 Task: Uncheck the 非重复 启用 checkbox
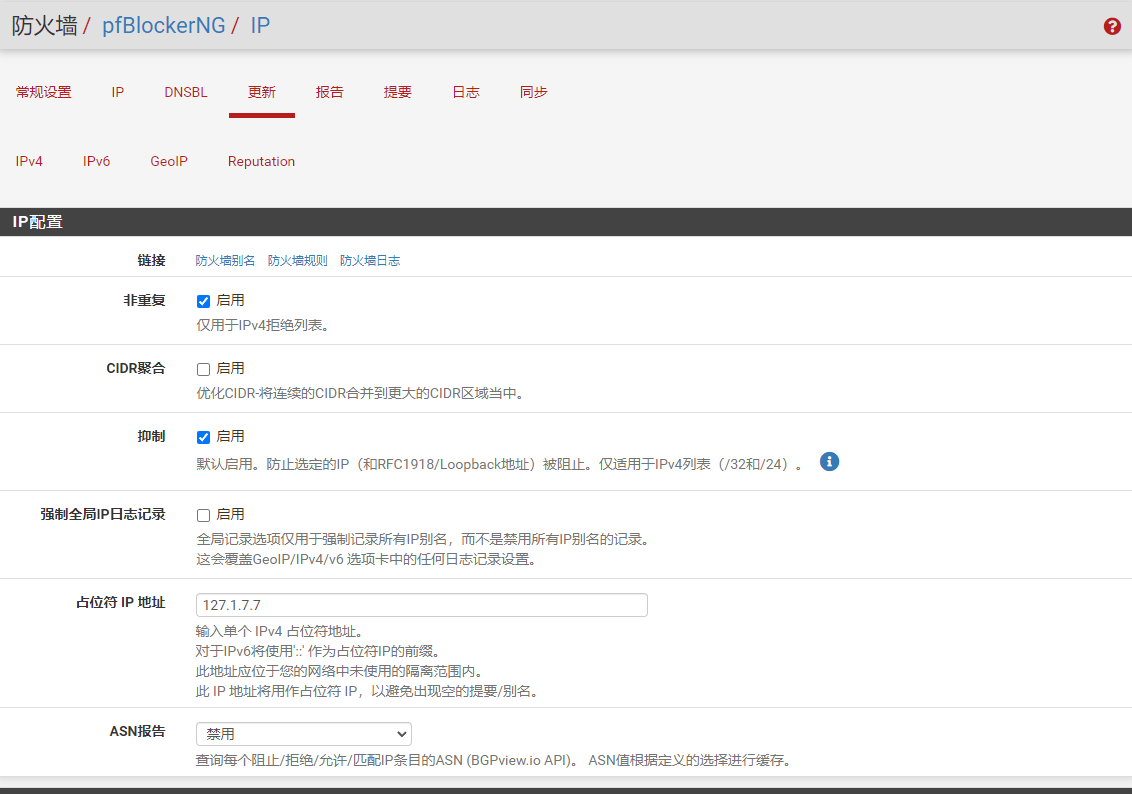[x=204, y=301]
